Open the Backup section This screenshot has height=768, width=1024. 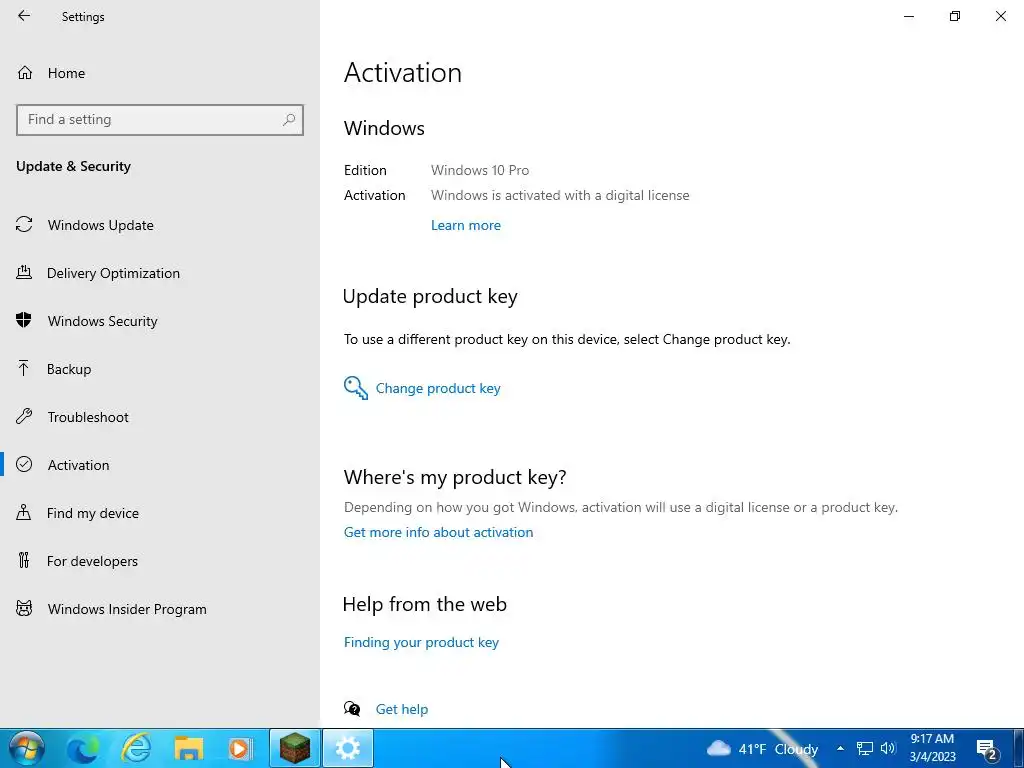click(160, 369)
